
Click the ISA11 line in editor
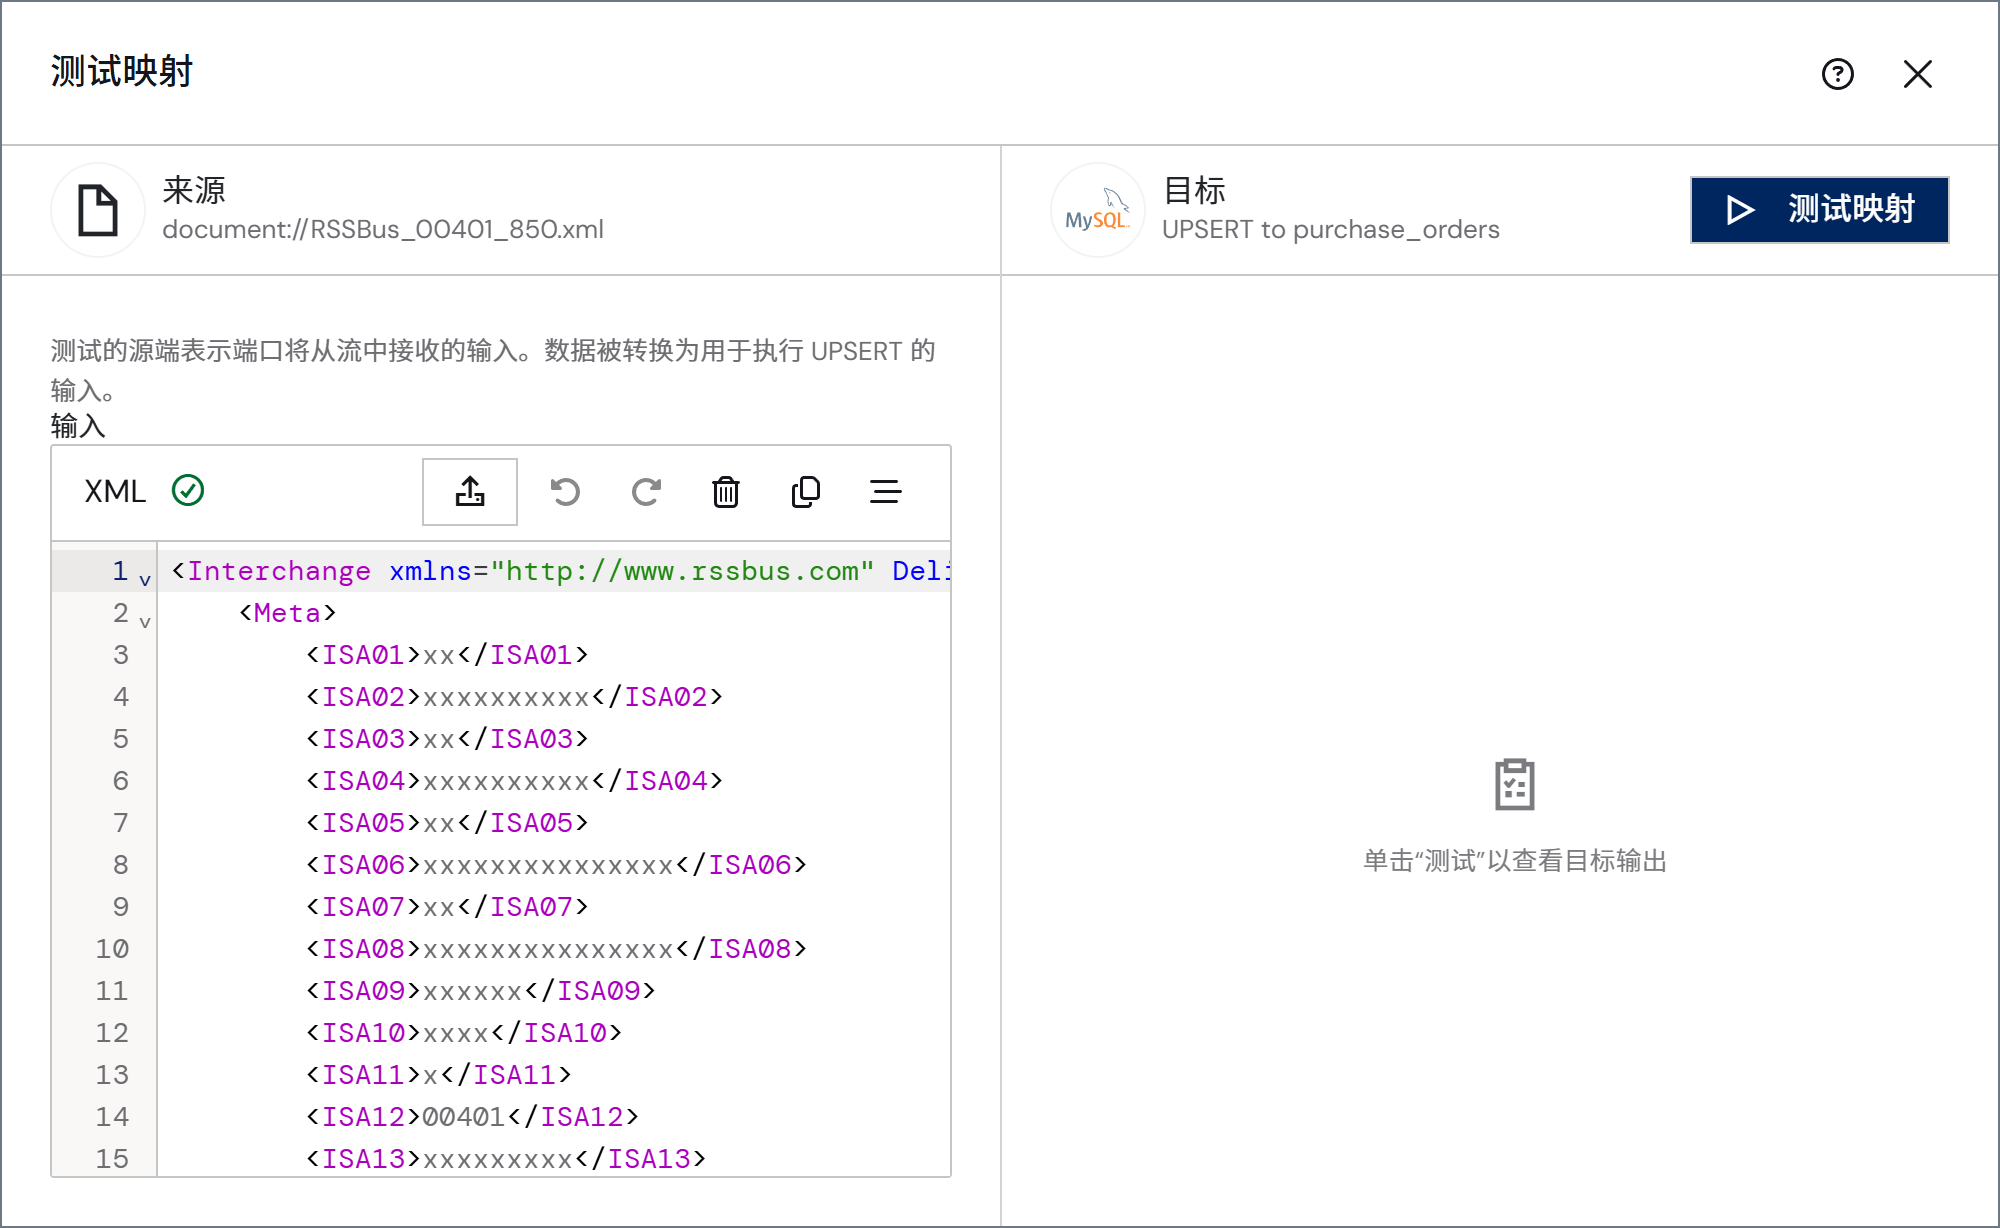click(438, 1075)
